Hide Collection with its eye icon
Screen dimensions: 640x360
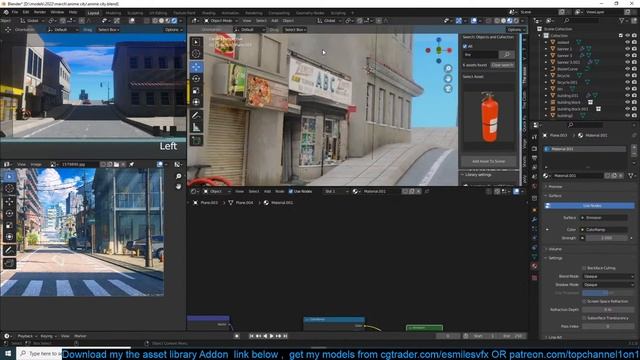[x=628, y=36]
